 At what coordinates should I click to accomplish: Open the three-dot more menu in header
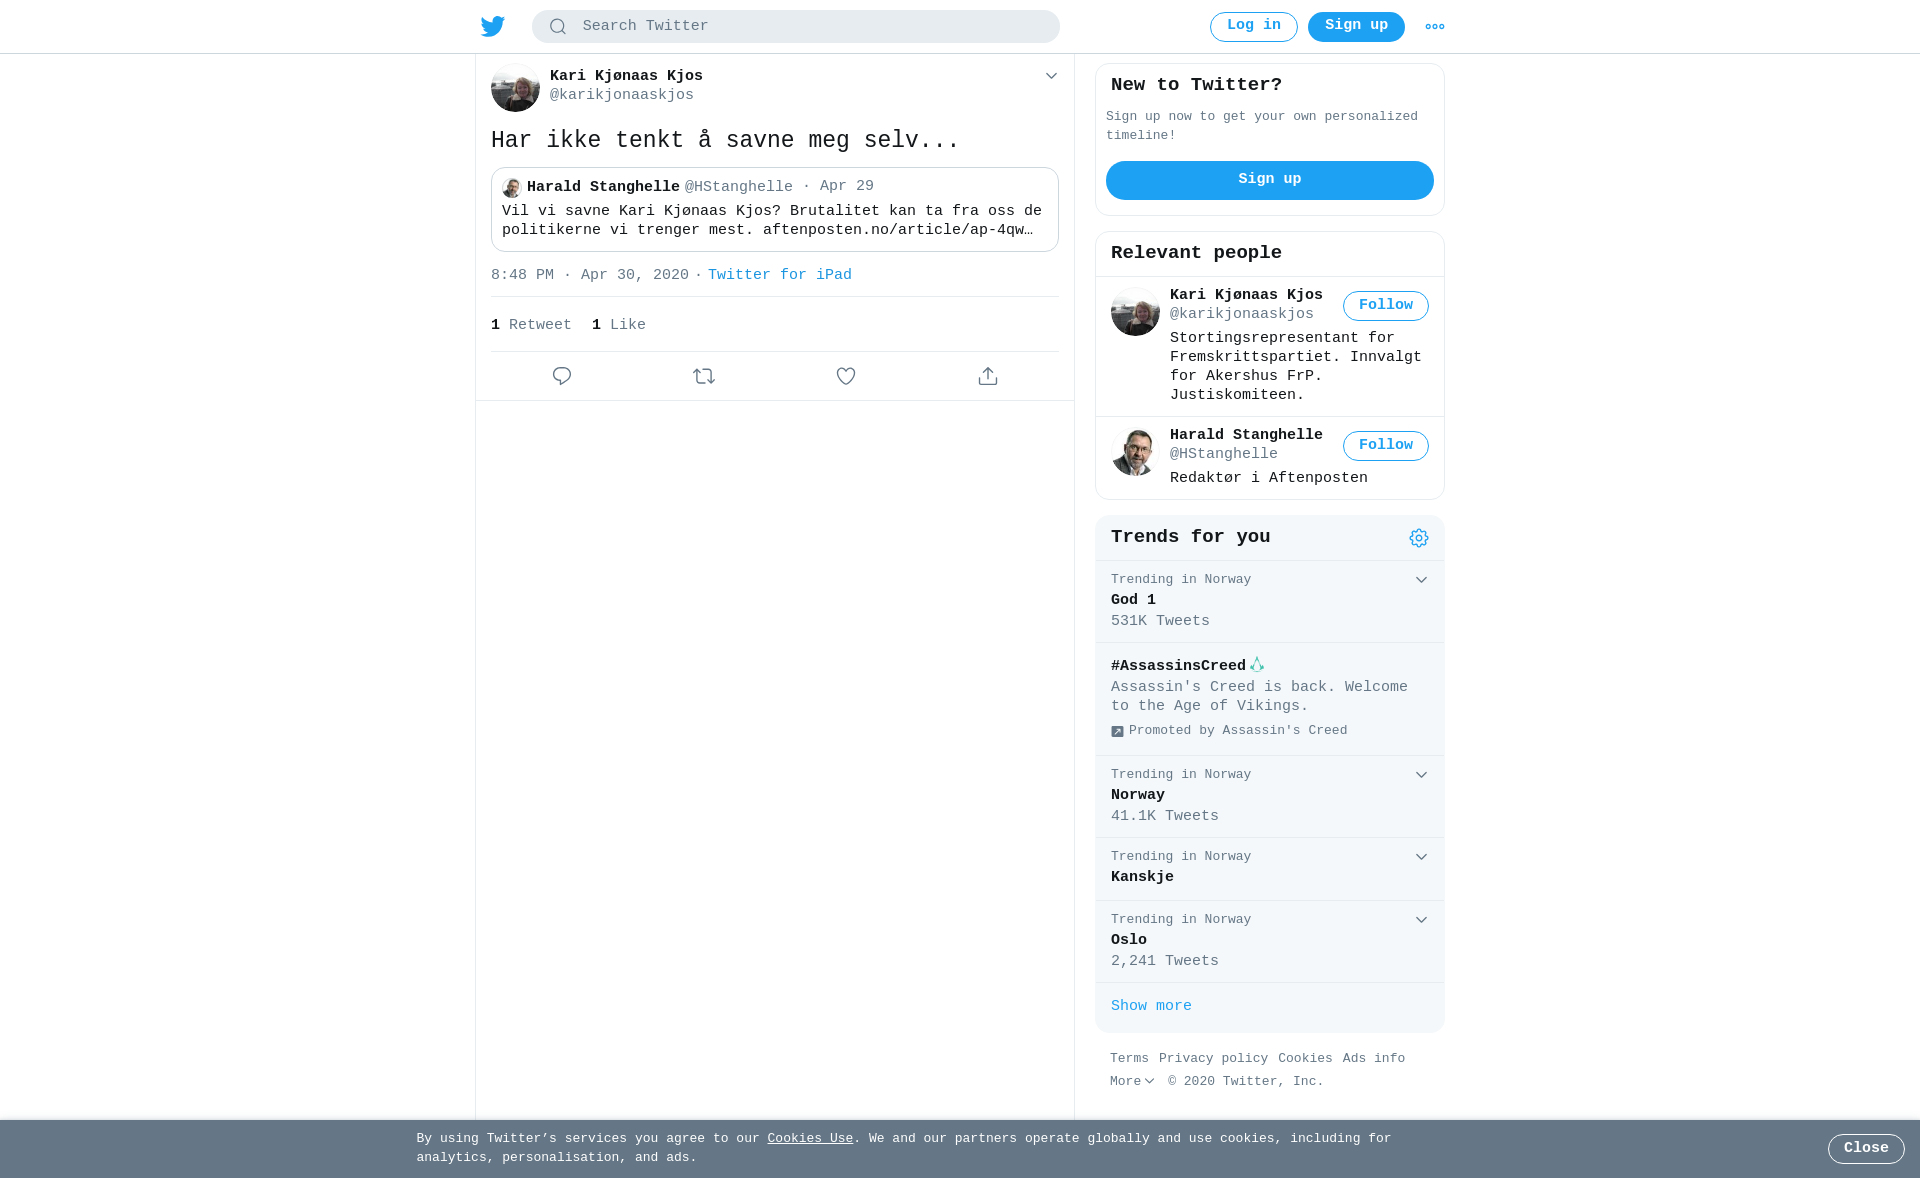[x=1435, y=27]
